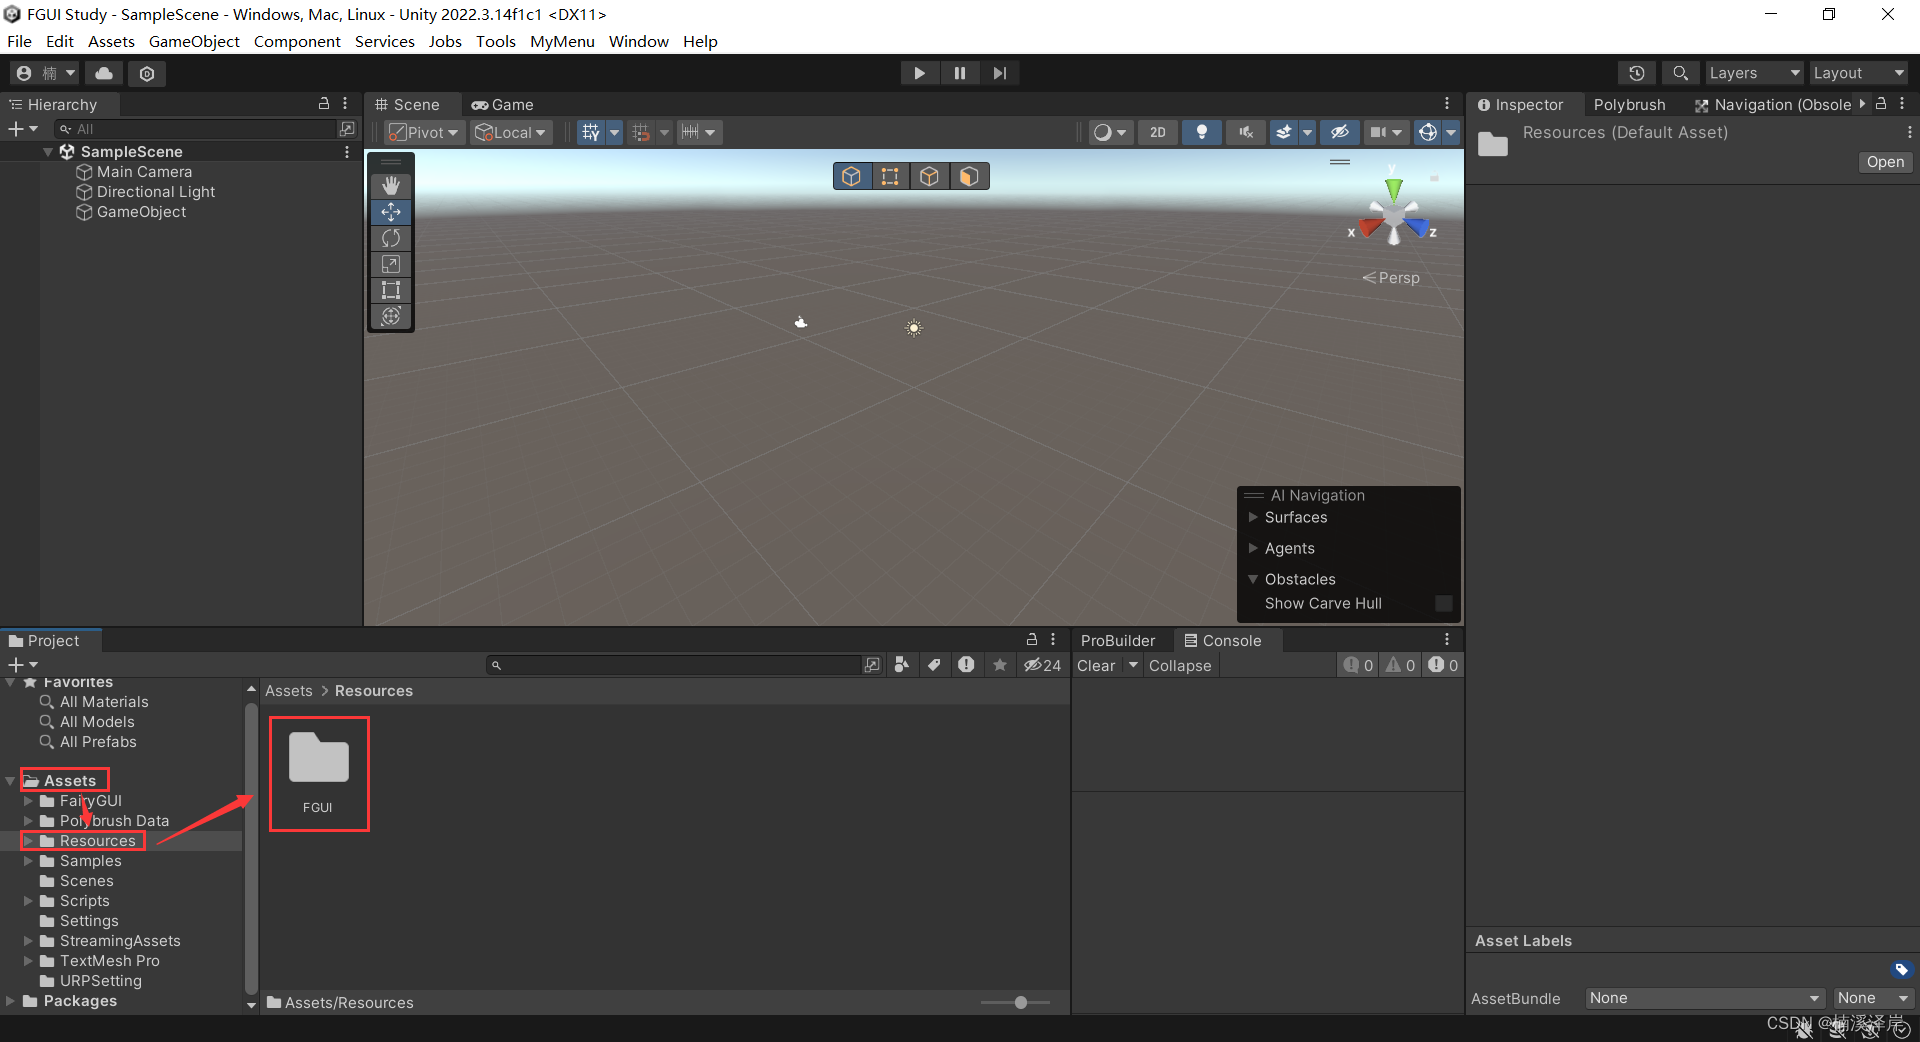Viewport: 1920px width, 1042px height.
Task: Open the cloud services icon
Action: (104, 73)
